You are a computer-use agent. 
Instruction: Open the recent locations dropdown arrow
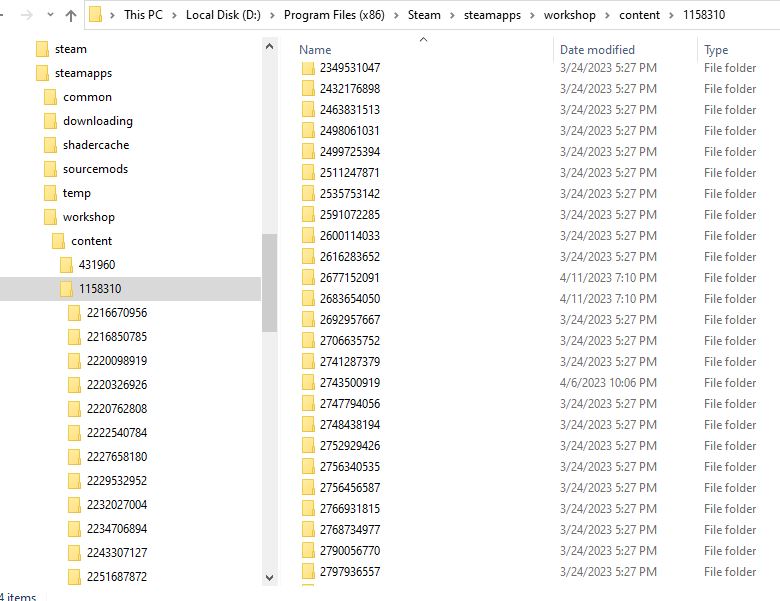[x=50, y=15]
